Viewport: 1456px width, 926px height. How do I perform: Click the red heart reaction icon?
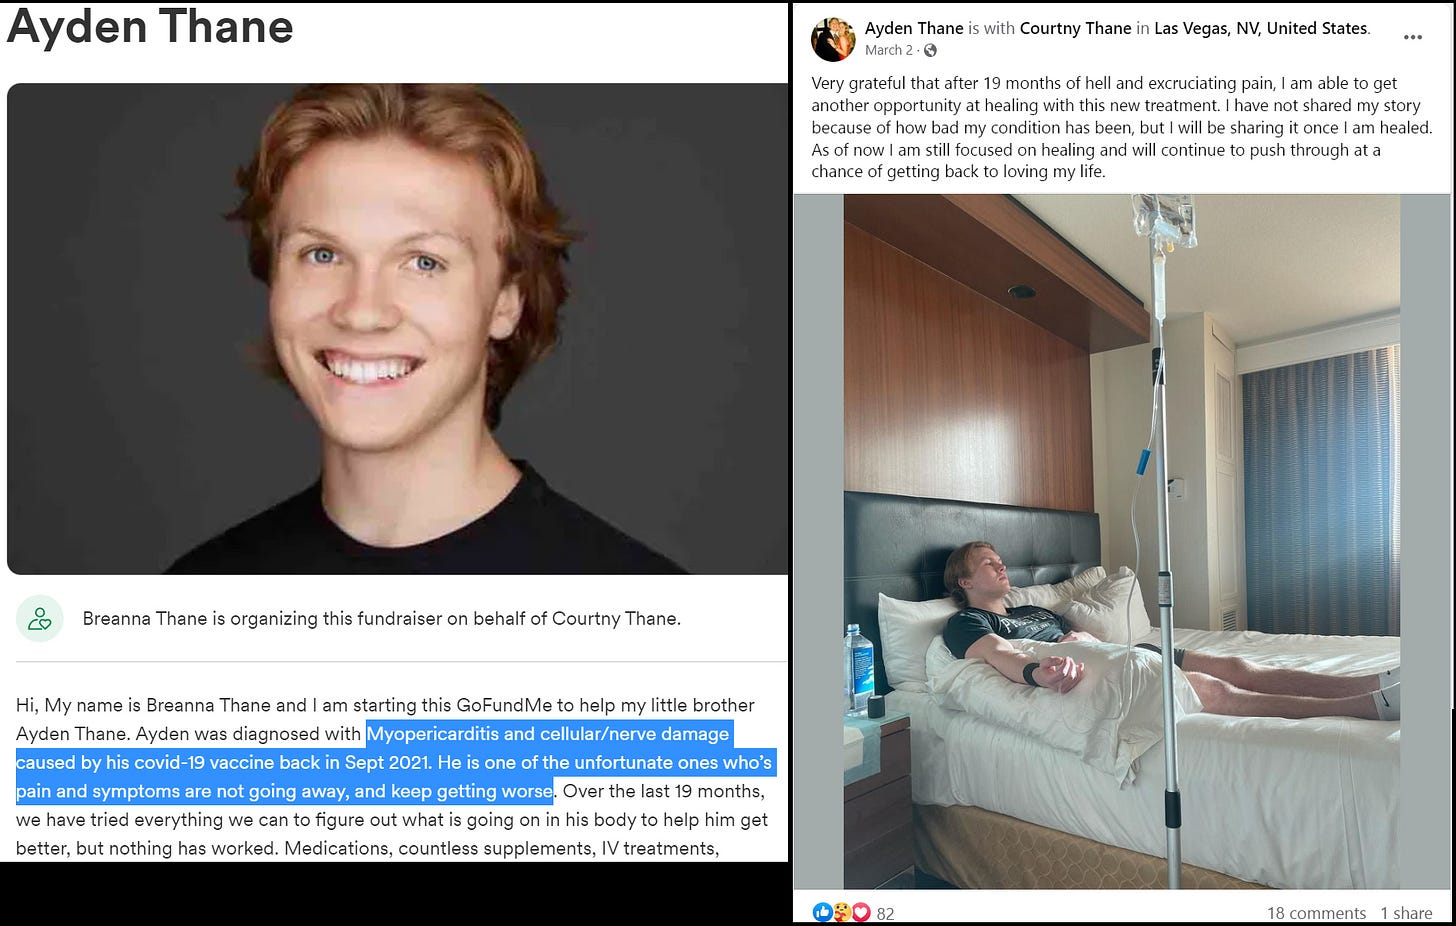click(861, 912)
